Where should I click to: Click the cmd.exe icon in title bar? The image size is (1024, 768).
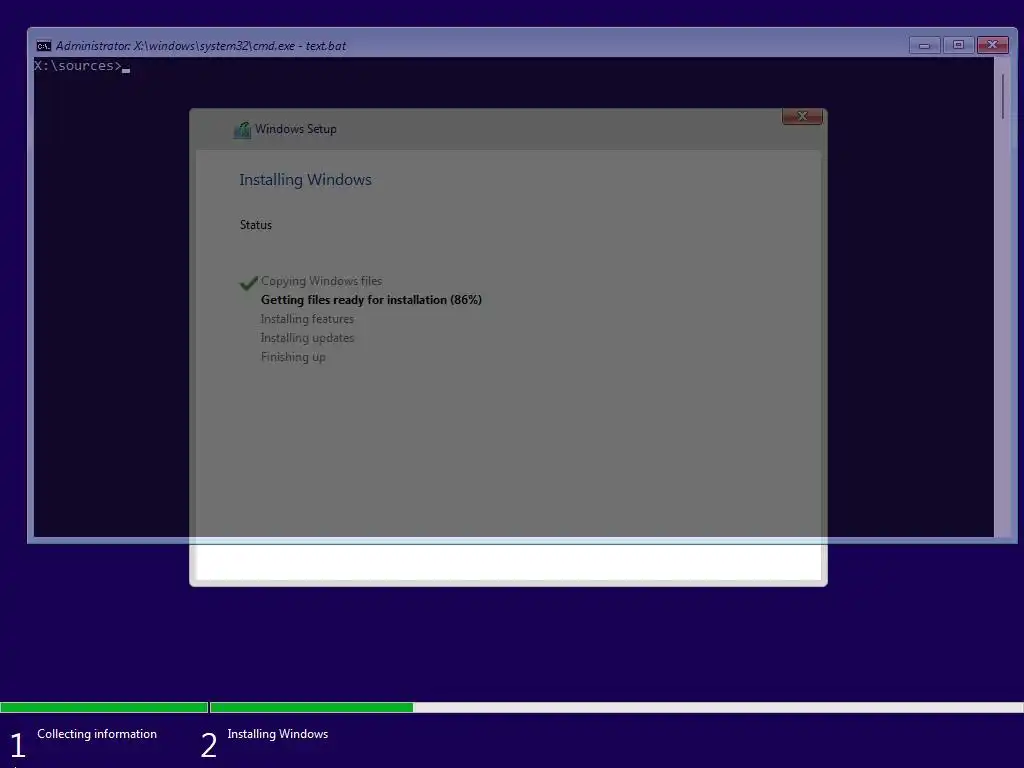click(x=44, y=46)
